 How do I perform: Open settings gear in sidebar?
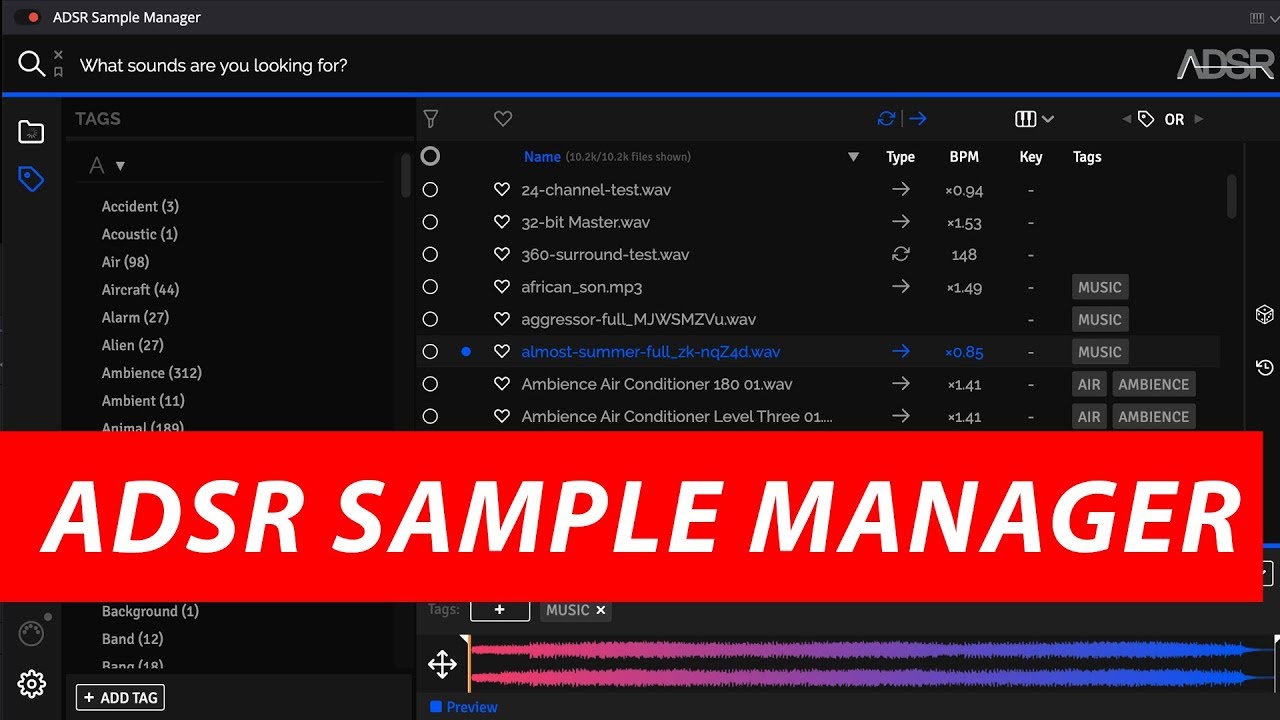[x=31, y=684]
